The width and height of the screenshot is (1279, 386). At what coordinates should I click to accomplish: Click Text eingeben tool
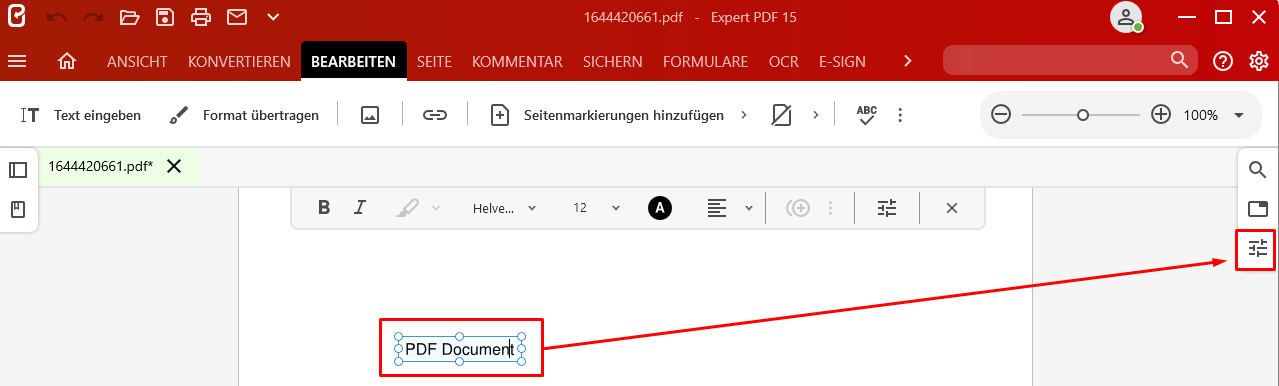[x=80, y=115]
